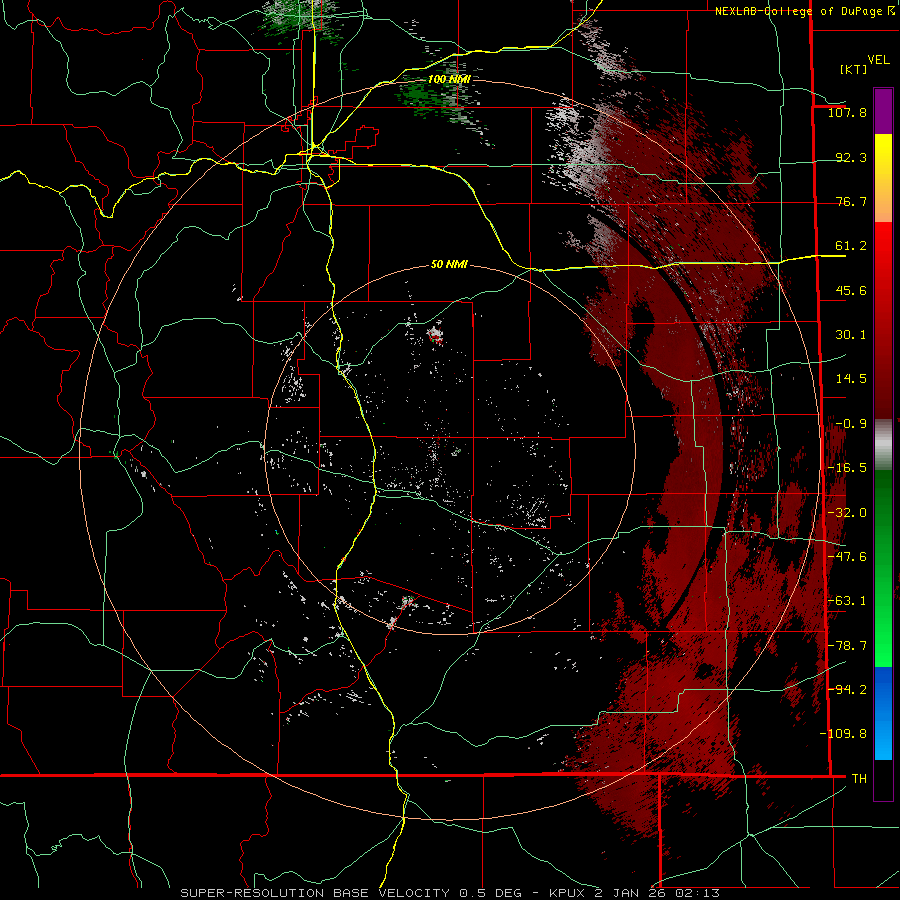
Task: Click the KPUX radar site identifier
Action: click(x=568, y=893)
